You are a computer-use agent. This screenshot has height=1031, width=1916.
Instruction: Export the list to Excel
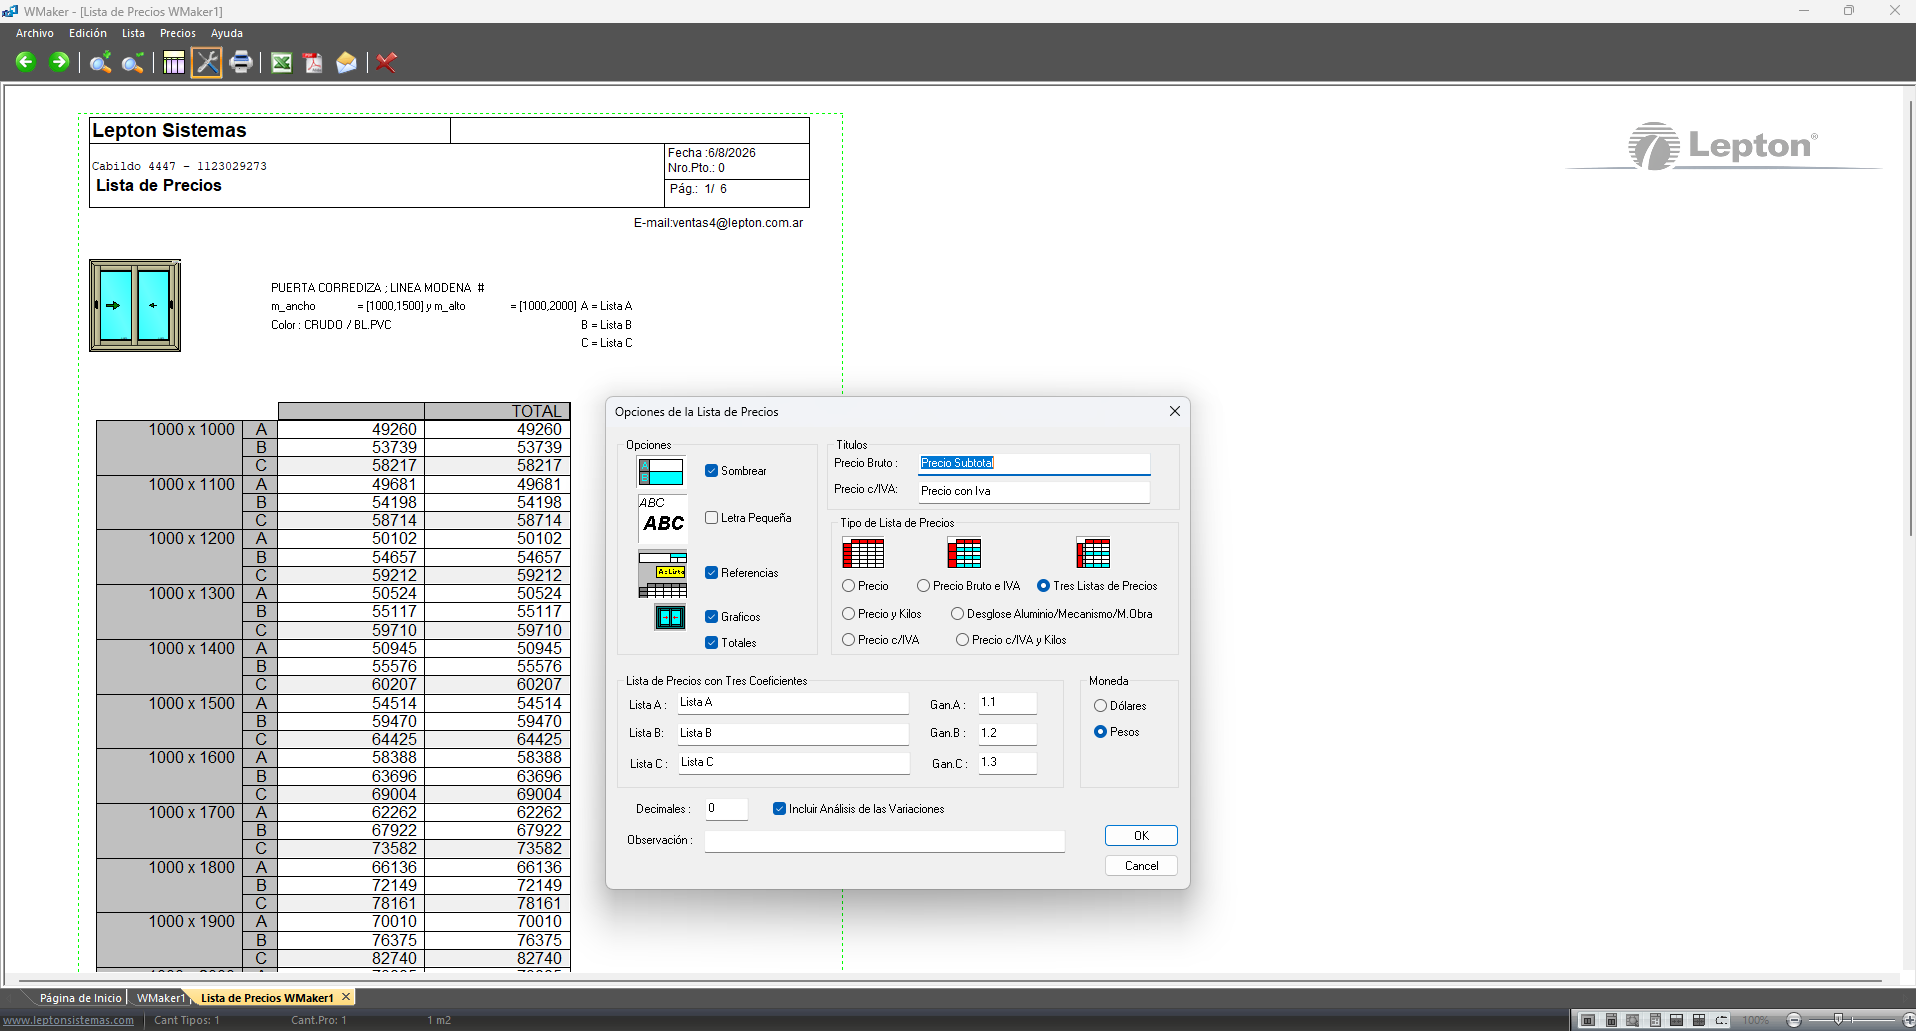(x=282, y=63)
